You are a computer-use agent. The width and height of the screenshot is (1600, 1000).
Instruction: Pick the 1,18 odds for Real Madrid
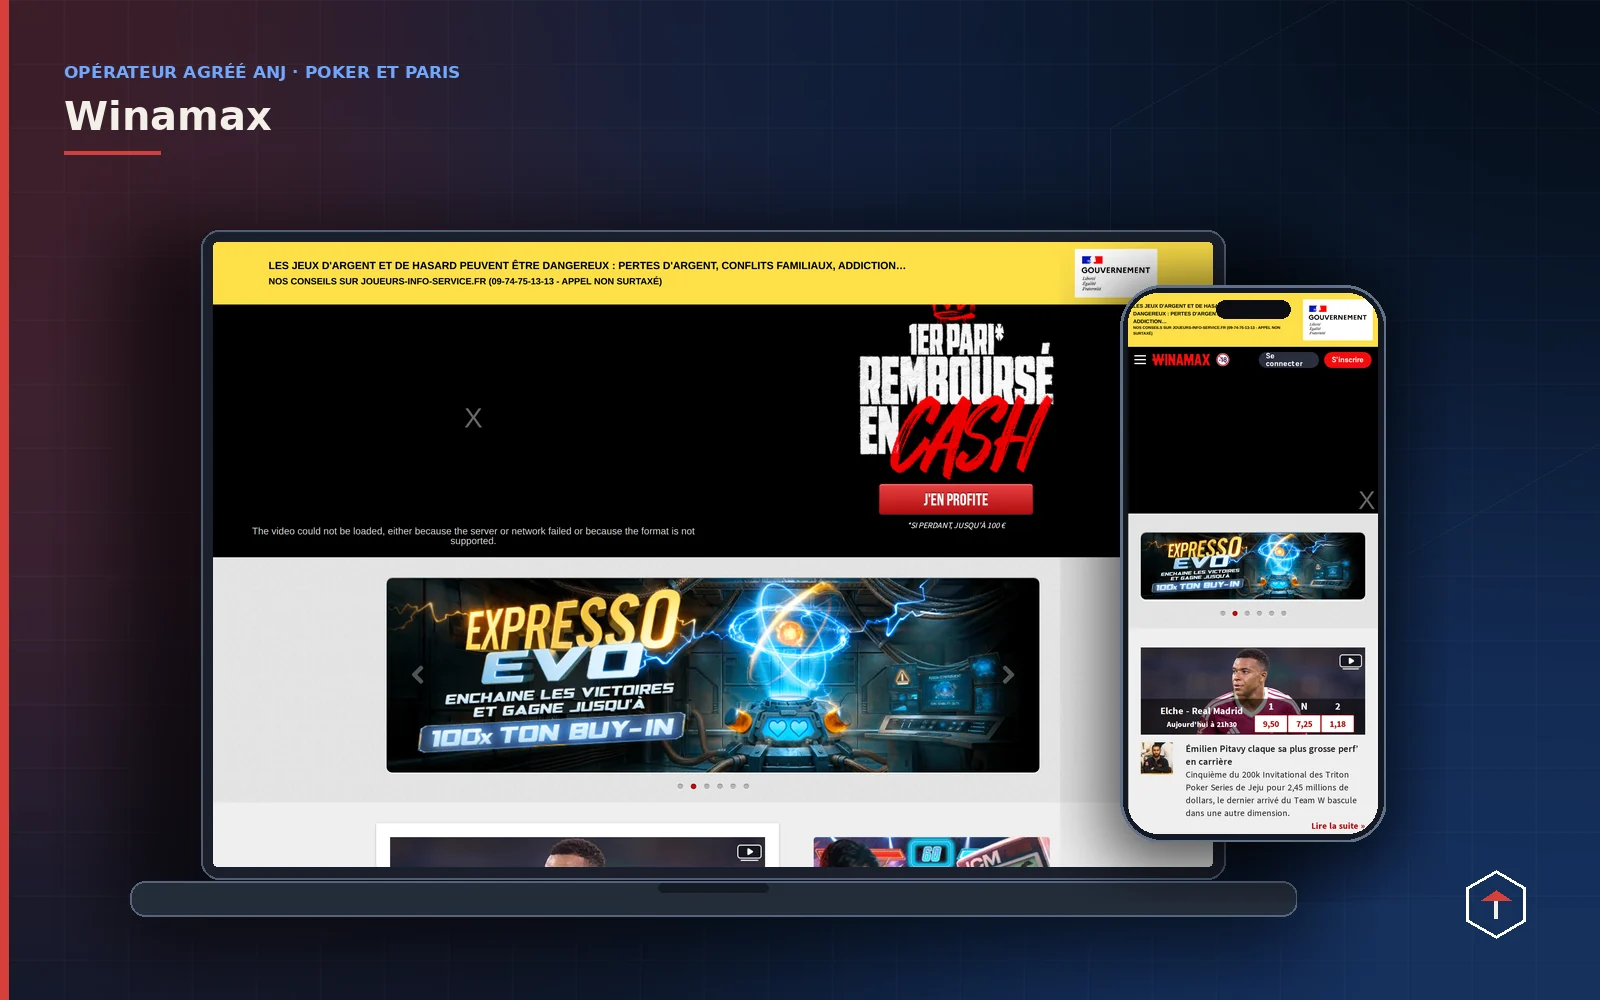point(1337,724)
